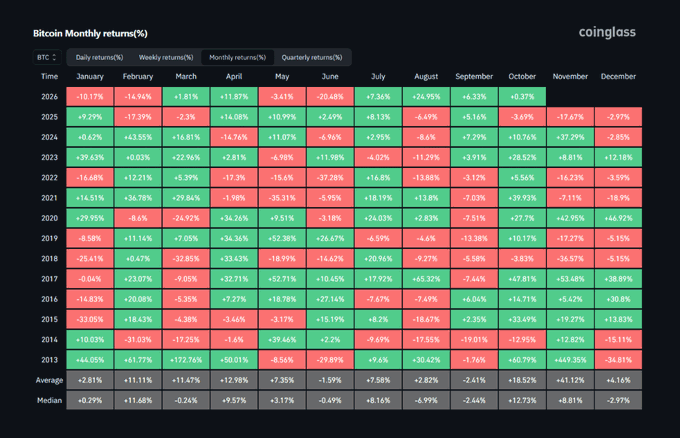Click the +11.68% February median cell
The width and height of the screenshot is (680, 438).
[138, 400]
